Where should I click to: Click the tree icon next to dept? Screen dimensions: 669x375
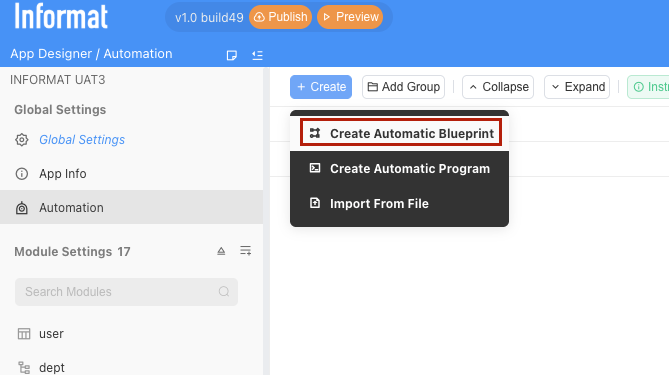click(24, 367)
